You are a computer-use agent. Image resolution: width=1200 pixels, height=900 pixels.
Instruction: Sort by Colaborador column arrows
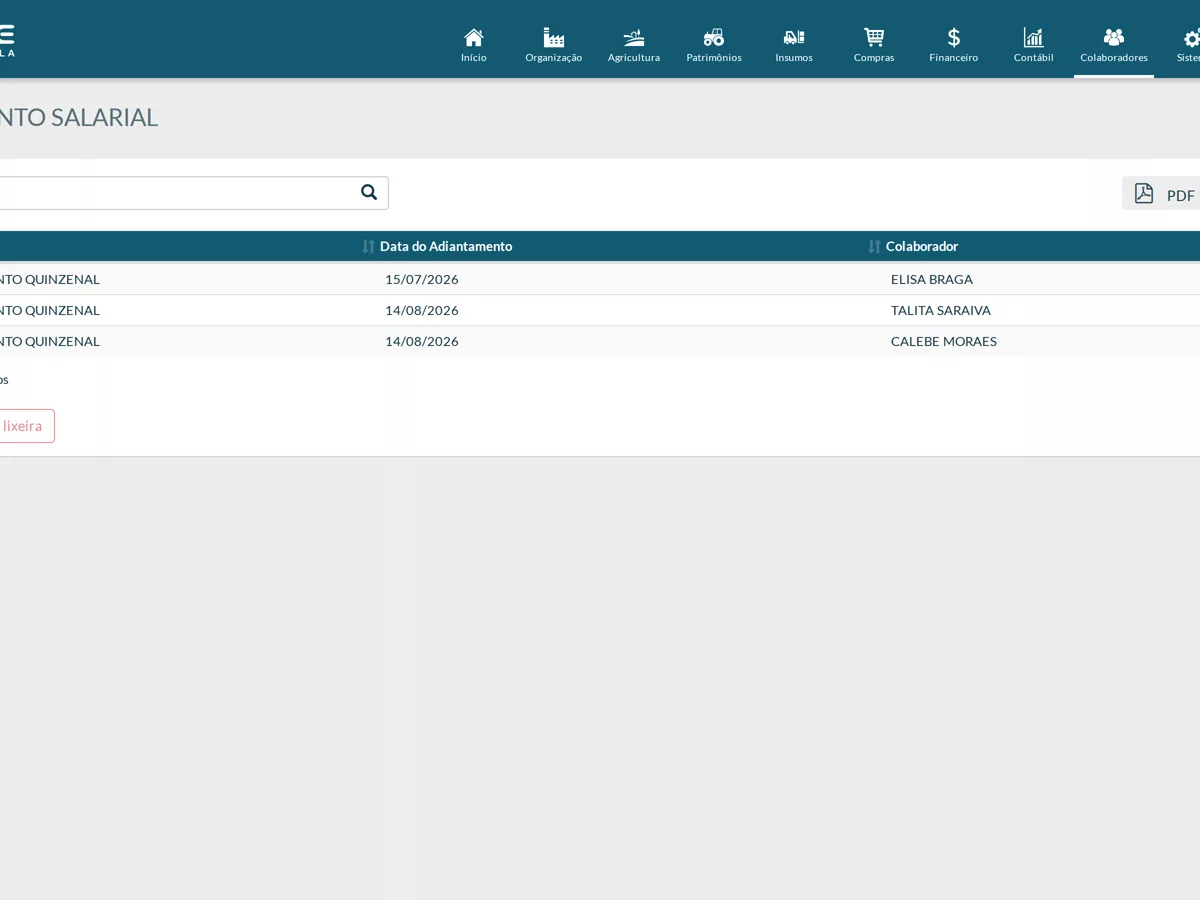click(x=874, y=246)
